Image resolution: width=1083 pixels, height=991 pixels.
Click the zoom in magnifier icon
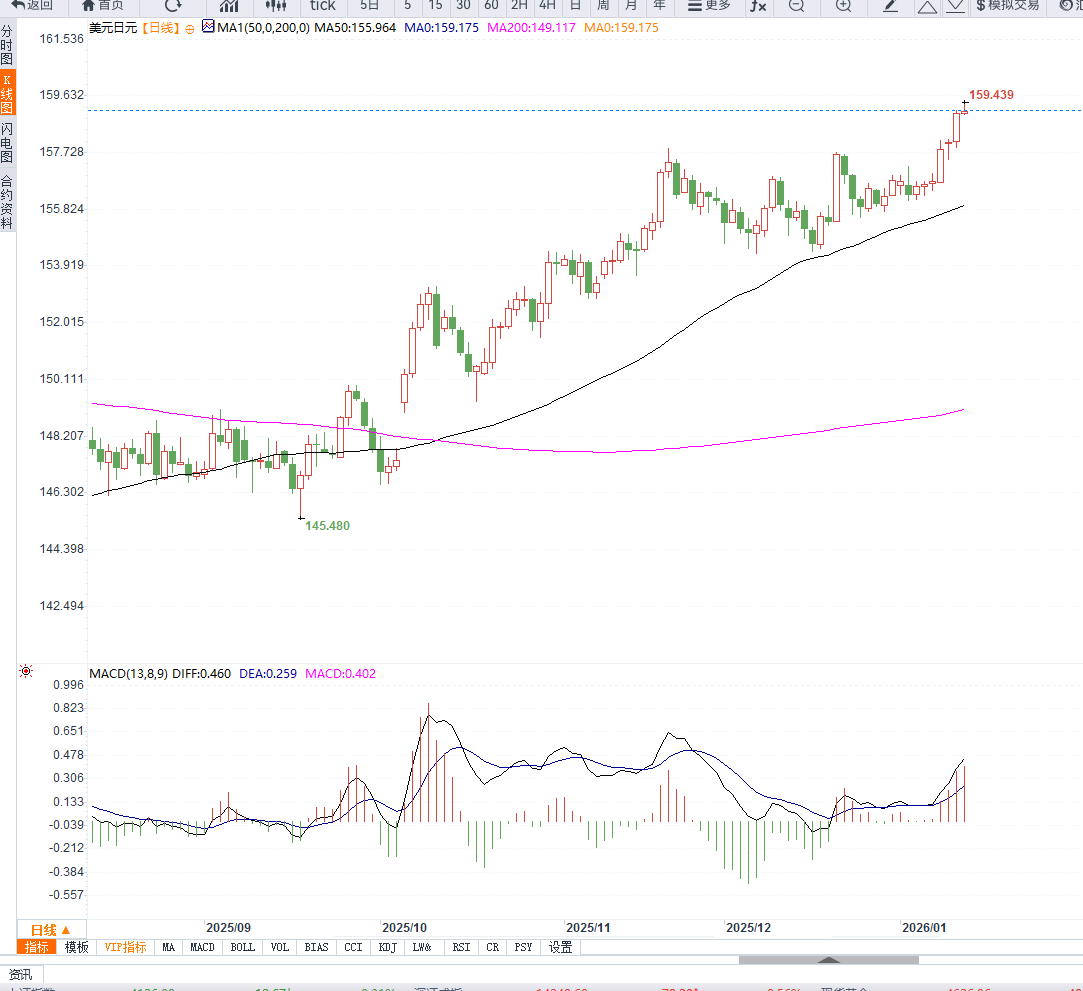(x=843, y=6)
